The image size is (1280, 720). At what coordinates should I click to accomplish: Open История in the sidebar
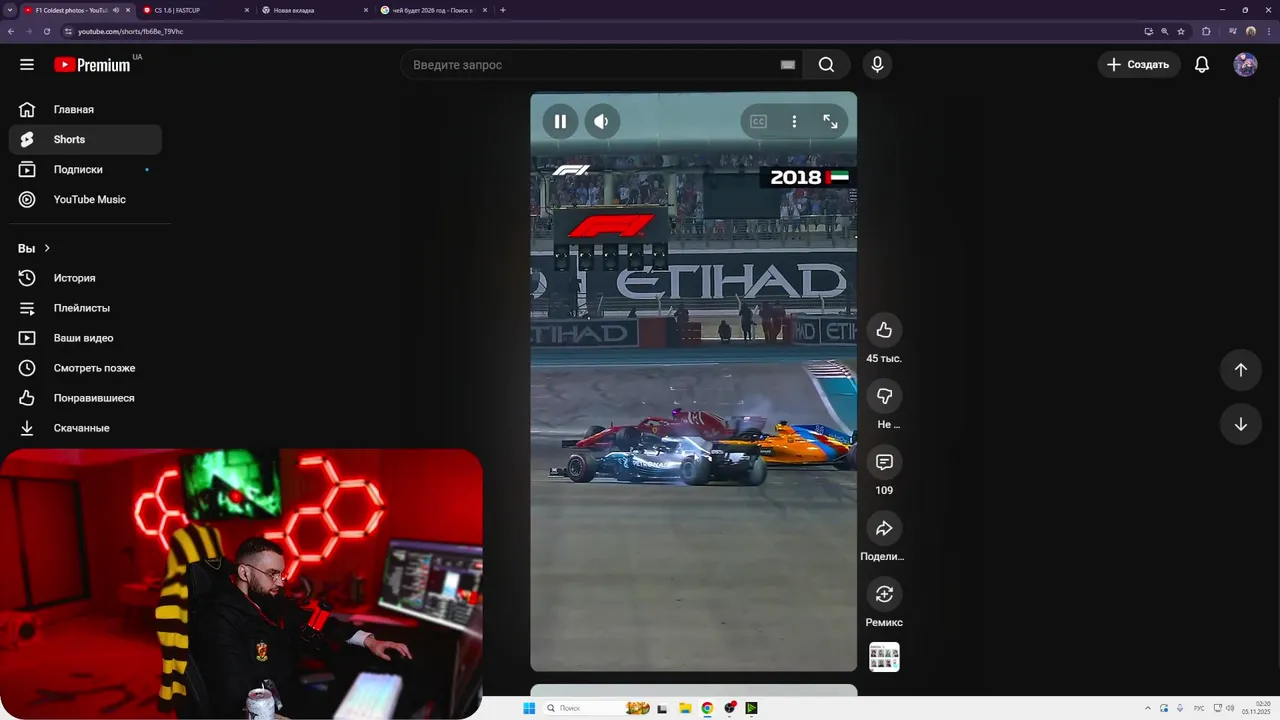[x=85, y=278]
